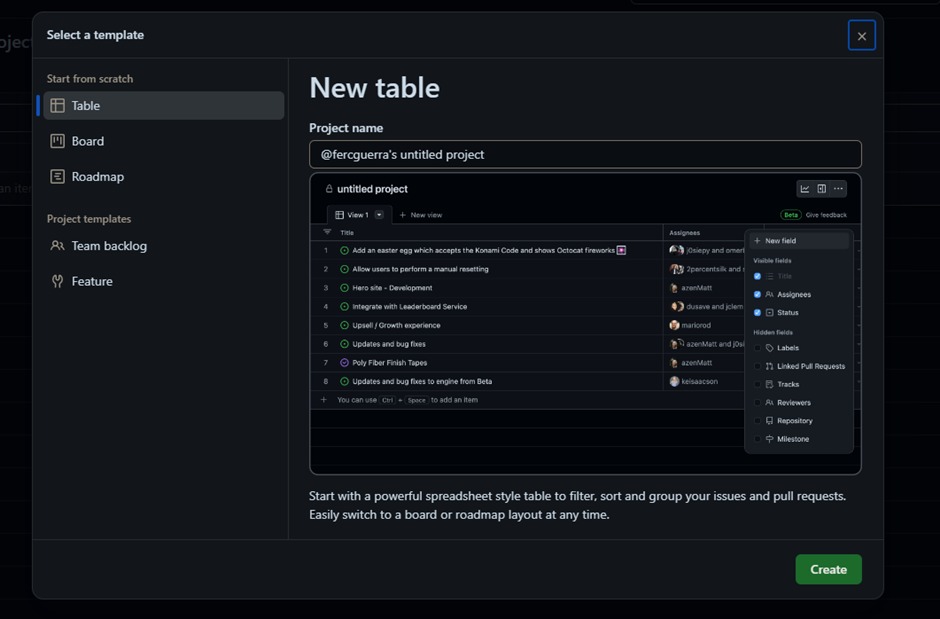The width and height of the screenshot is (940, 619).
Task: Click the side panel layout icon
Action: [822, 189]
